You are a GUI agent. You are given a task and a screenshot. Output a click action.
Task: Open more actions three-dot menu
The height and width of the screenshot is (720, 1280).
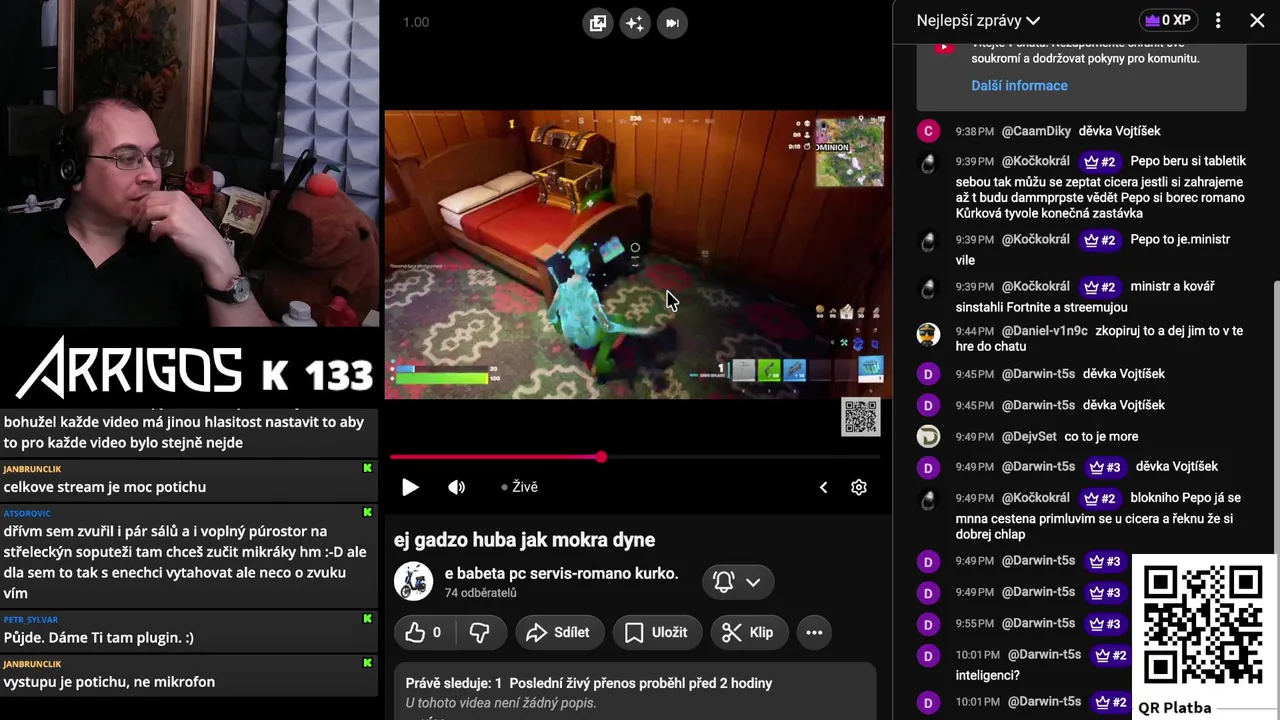pyautogui.click(x=814, y=632)
